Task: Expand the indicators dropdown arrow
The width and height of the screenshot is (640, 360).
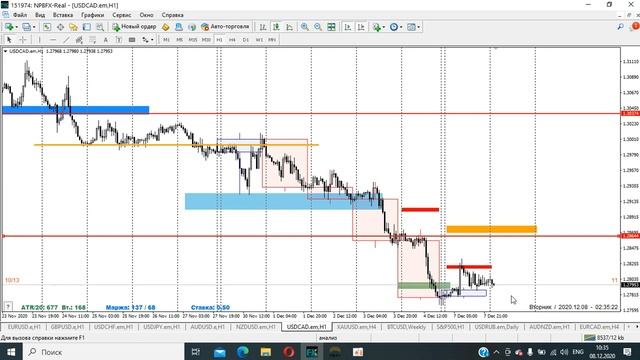Action: coord(384,27)
